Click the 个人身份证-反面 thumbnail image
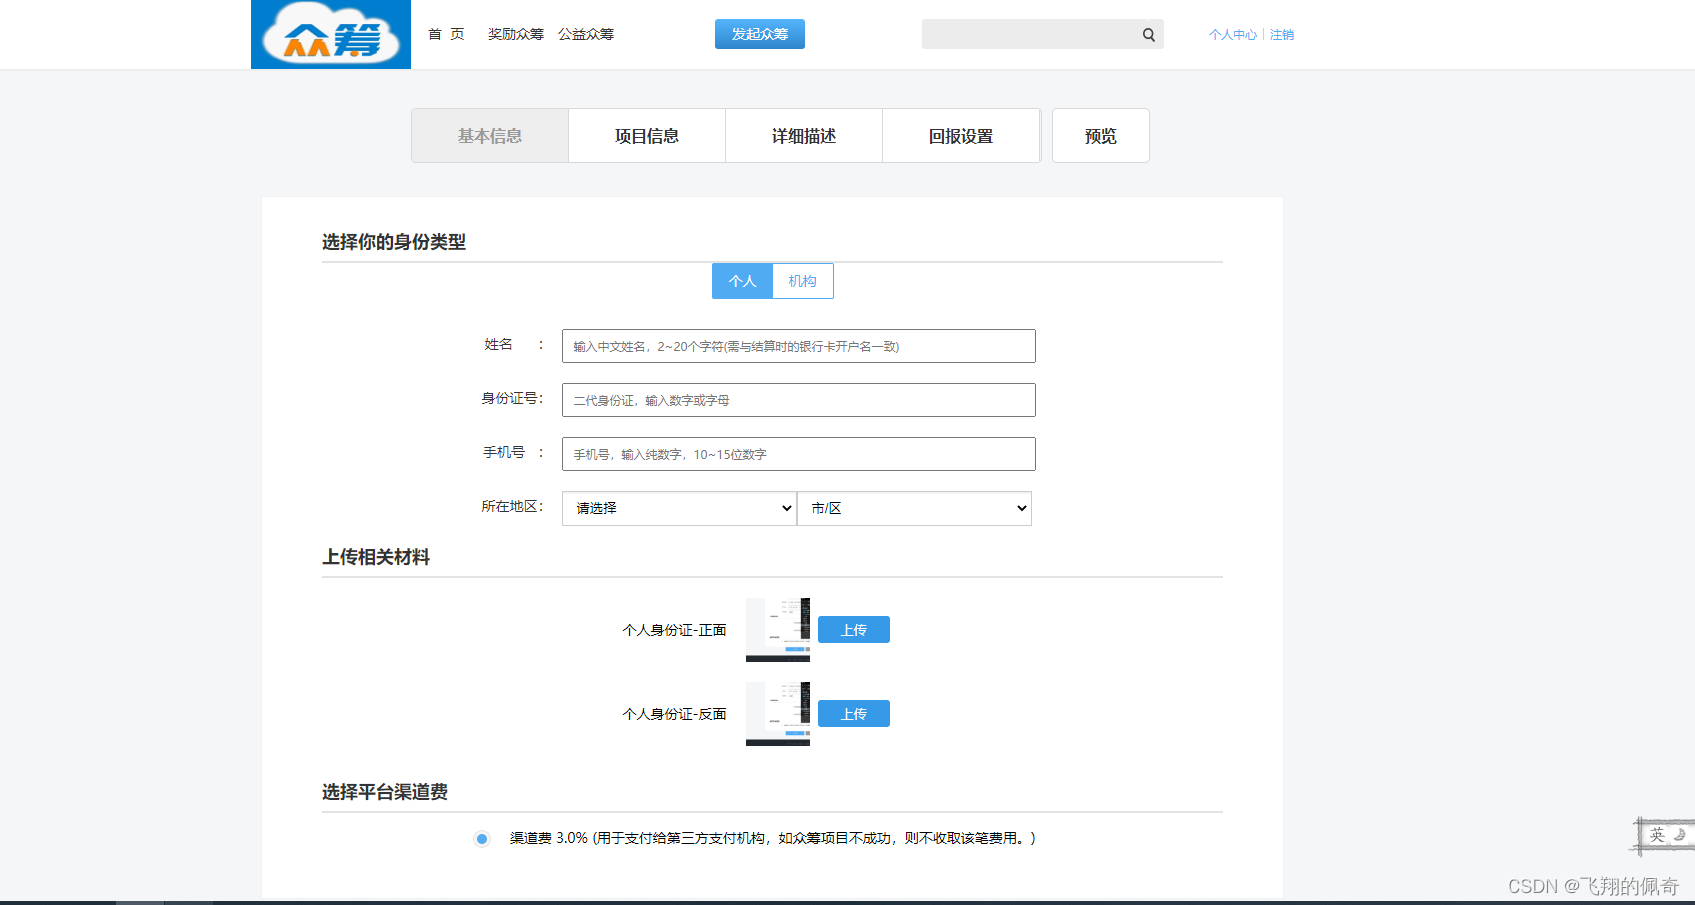Screen dimensions: 1695x905 point(778,714)
